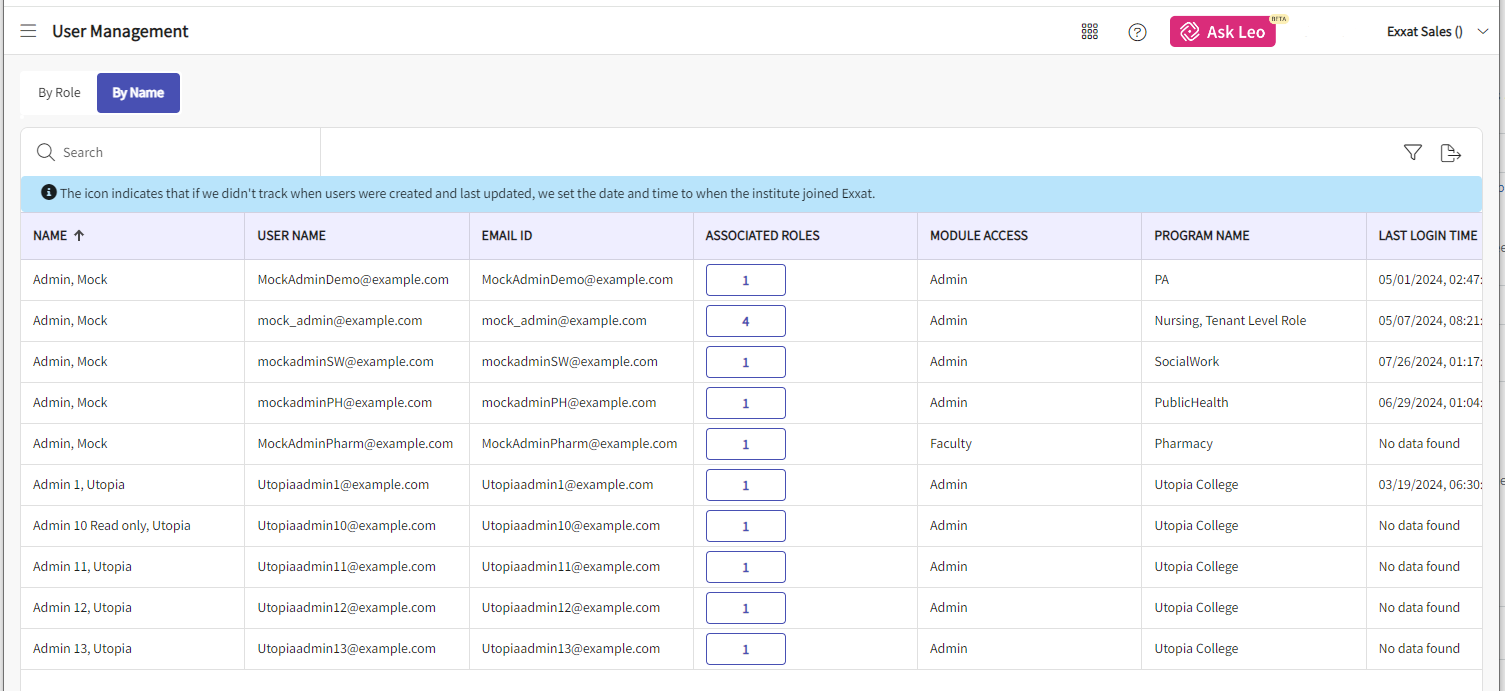
Task: Open associated roles for MockAdminDemo user
Action: point(745,280)
